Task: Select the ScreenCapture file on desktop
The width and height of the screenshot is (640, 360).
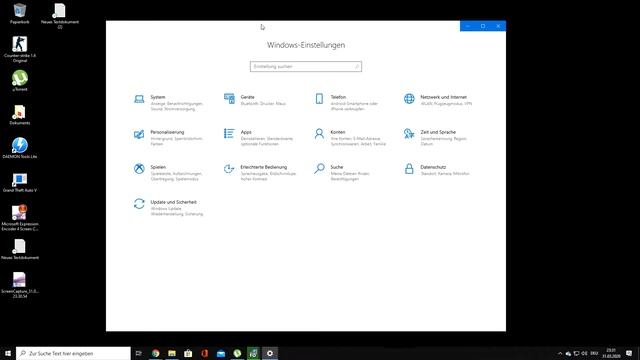Action: coord(20,285)
